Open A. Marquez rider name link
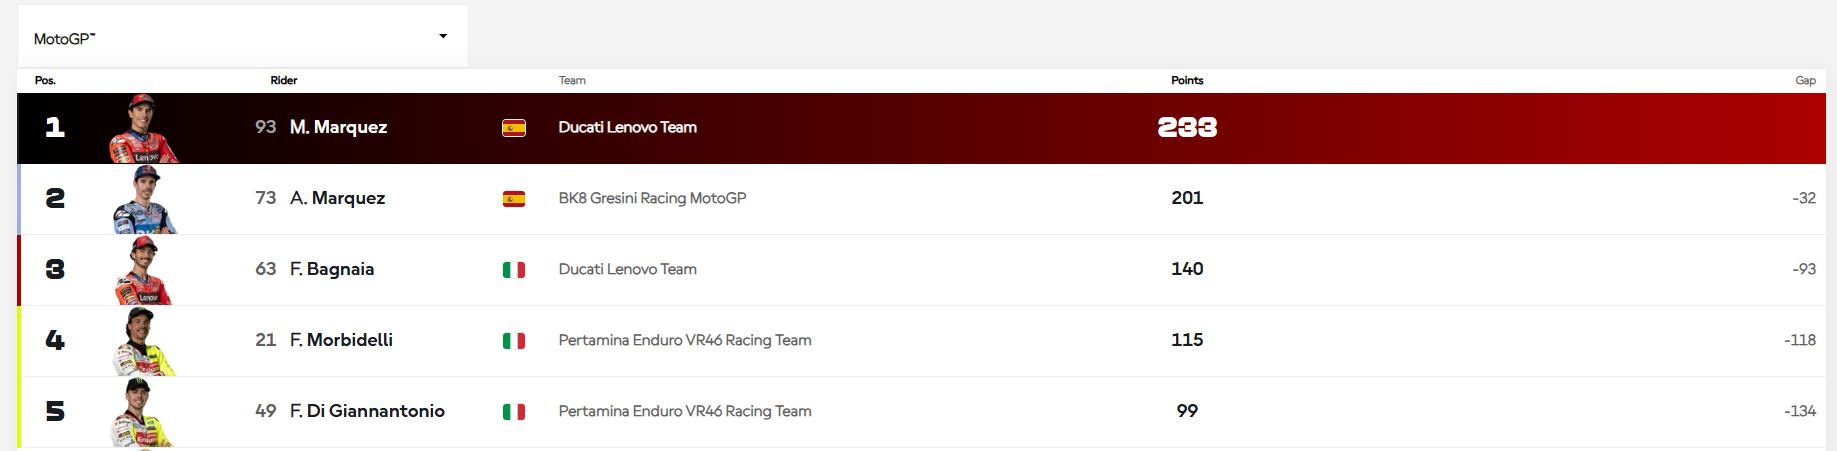 click(x=337, y=198)
